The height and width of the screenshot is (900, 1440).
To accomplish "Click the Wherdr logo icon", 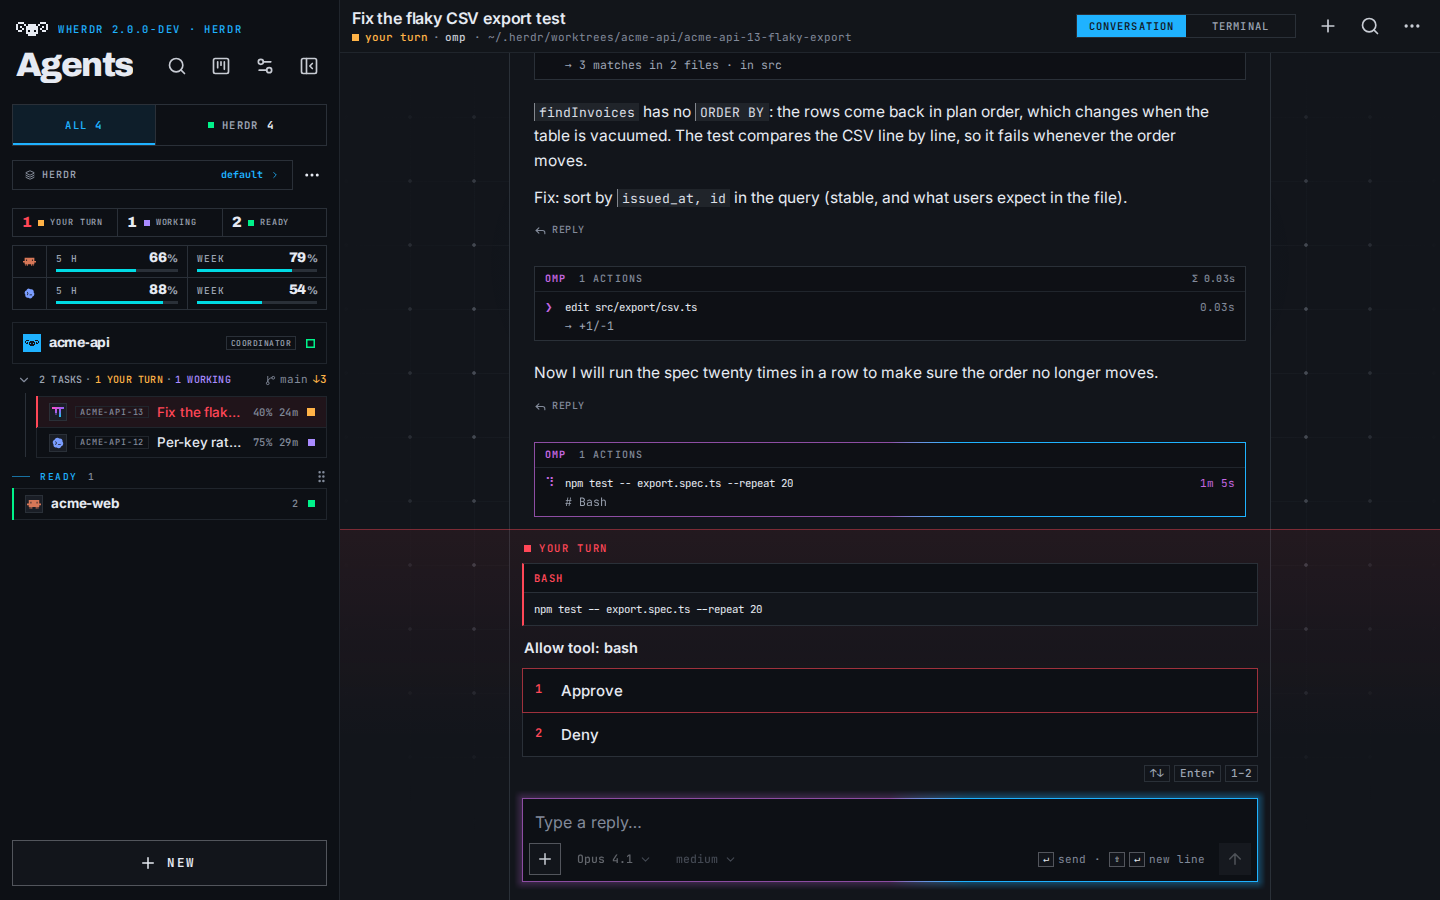I will click(x=32, y=29).
